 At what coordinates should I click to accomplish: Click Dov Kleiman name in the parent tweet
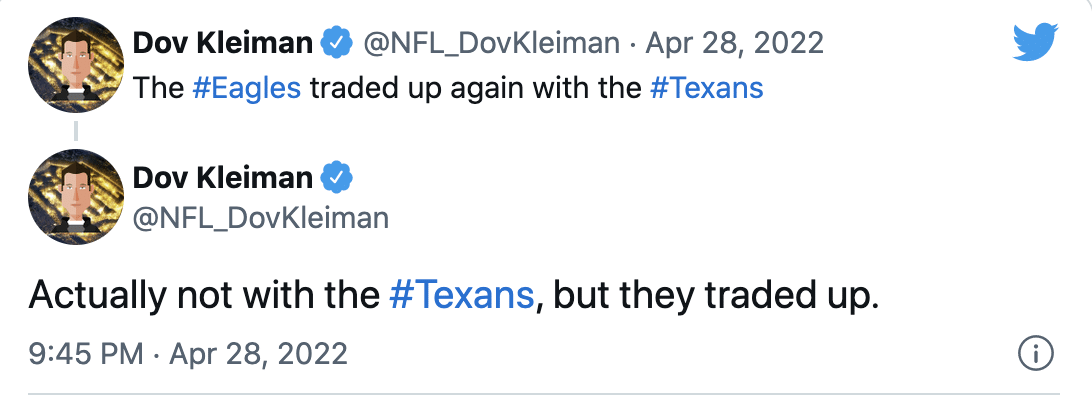point(222,45)
